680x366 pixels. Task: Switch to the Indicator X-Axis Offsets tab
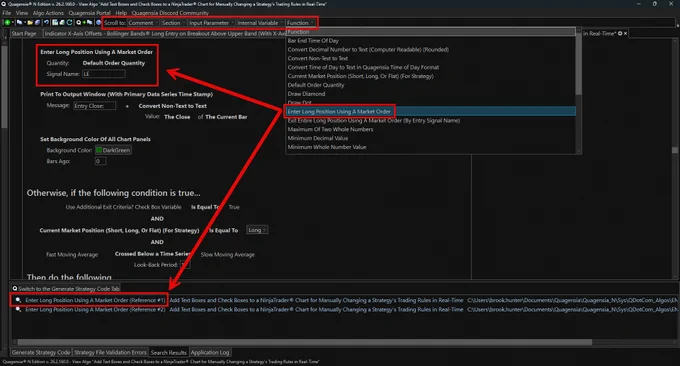165,33
